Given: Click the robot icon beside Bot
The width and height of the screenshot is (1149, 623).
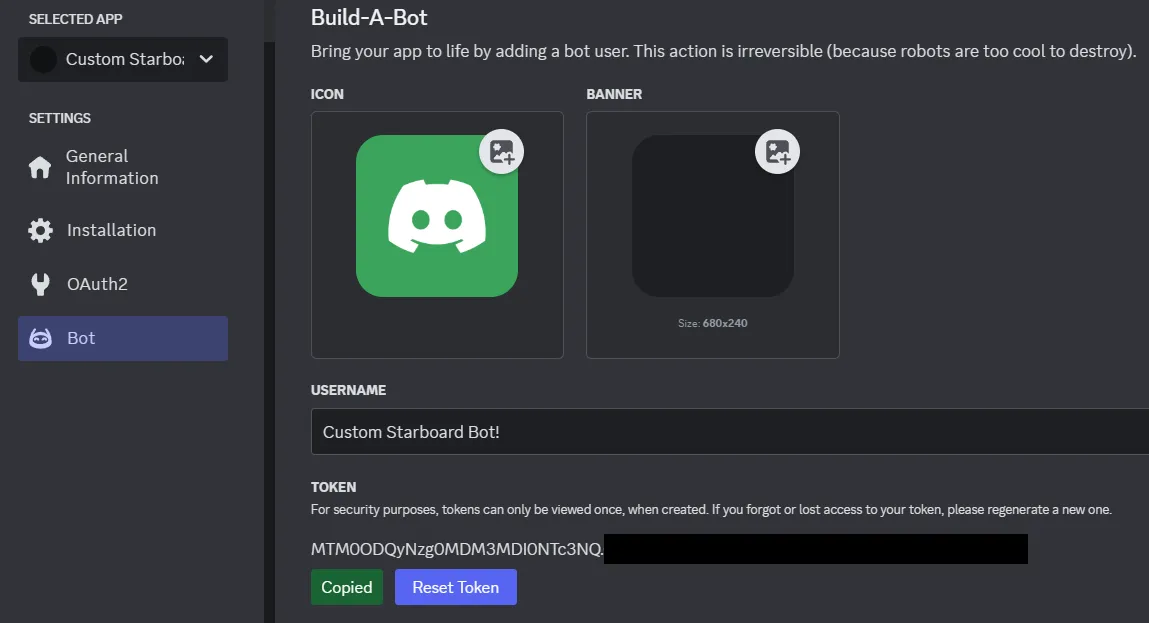Looking at the screenshot, I should (x=40, y=338).
